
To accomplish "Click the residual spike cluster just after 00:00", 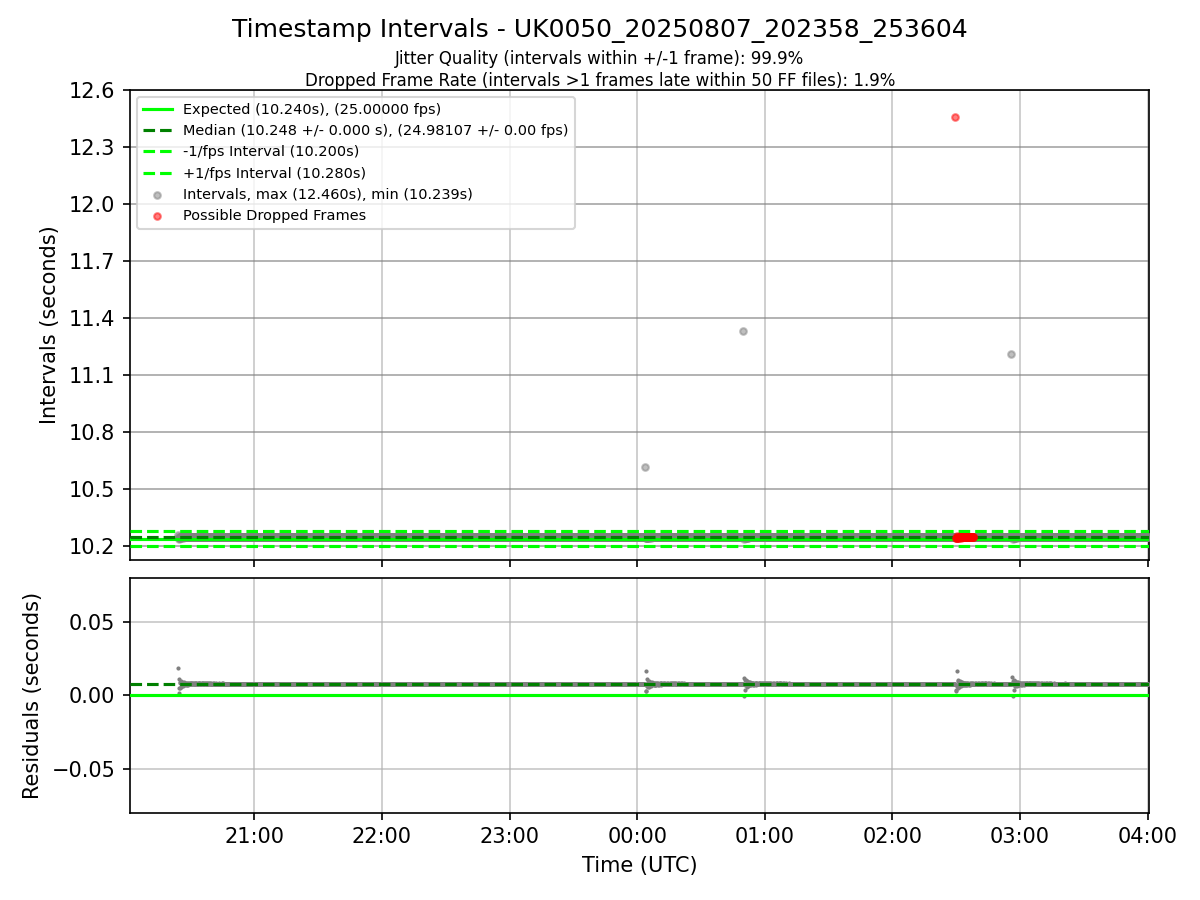I will (x=647, y=682).
